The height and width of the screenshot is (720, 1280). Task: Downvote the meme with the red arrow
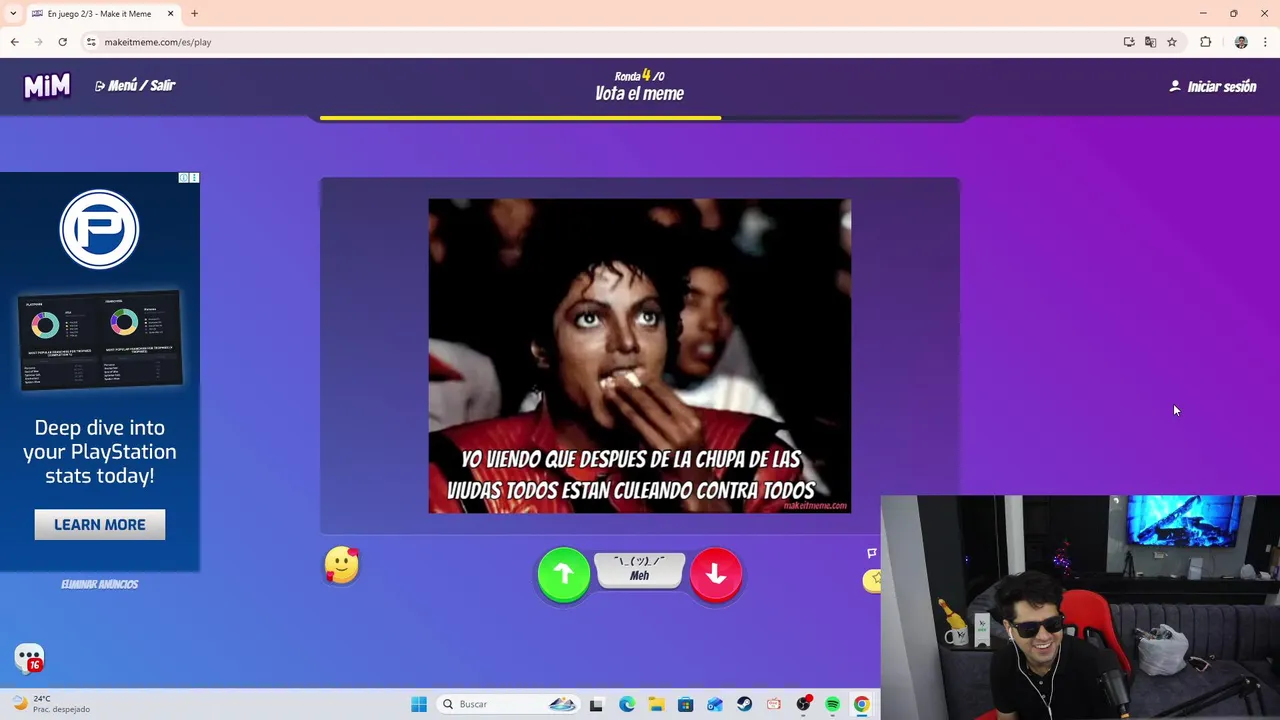(716, 574)
